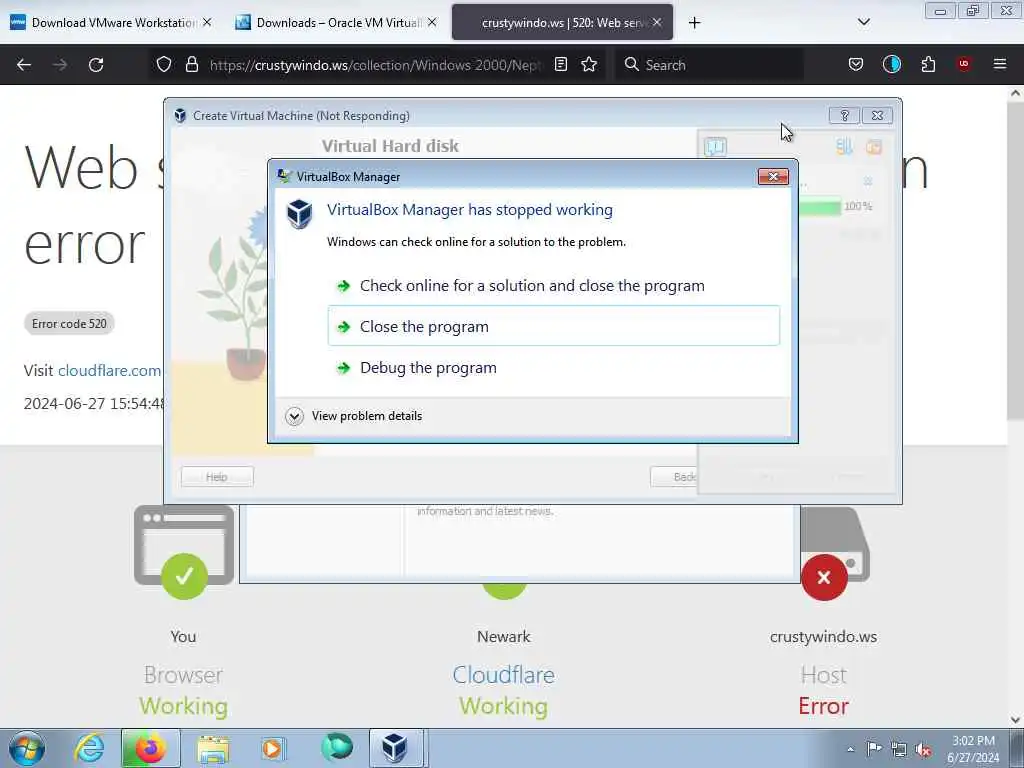The height and width of the screenshot is (768, 1024).
Task: Choose Close the program option
Action: (x=553, y=326)
